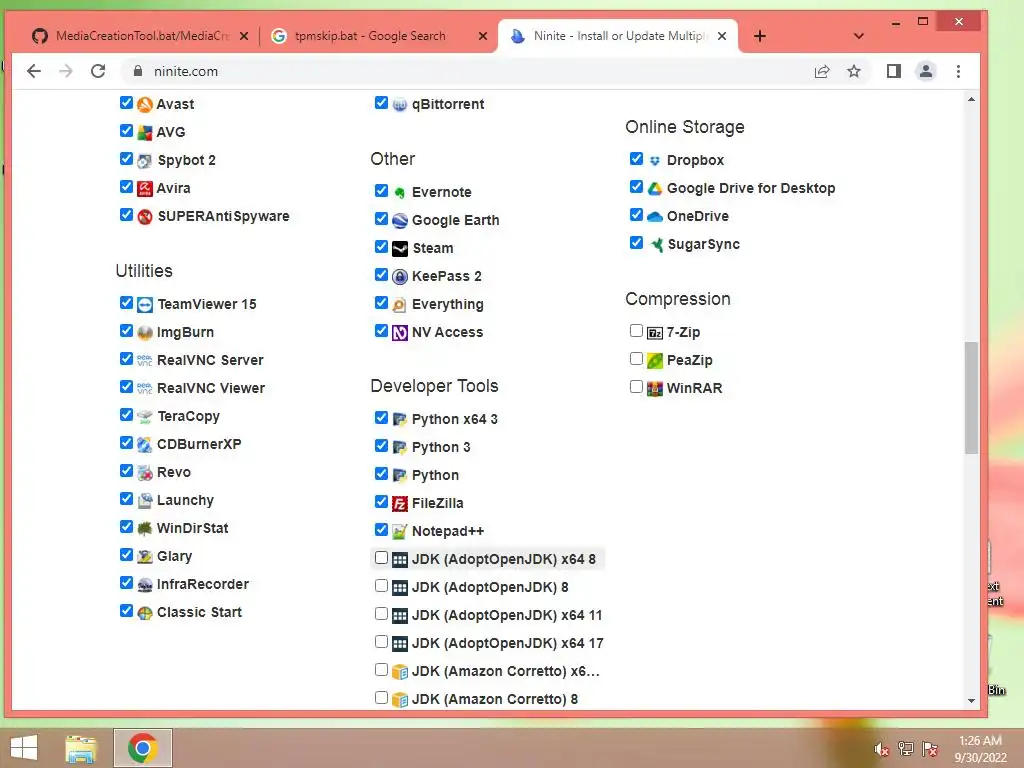Click the Google Drive for Desktop icon

tap(654, 189)
